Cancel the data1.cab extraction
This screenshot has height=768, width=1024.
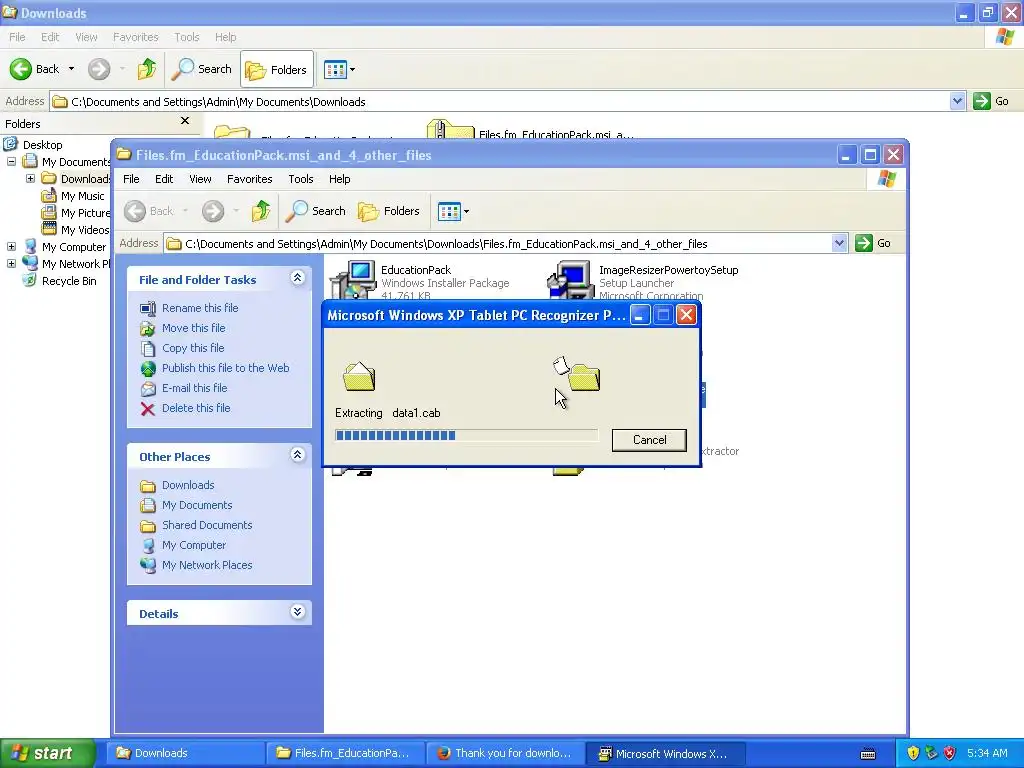(649, 440)
